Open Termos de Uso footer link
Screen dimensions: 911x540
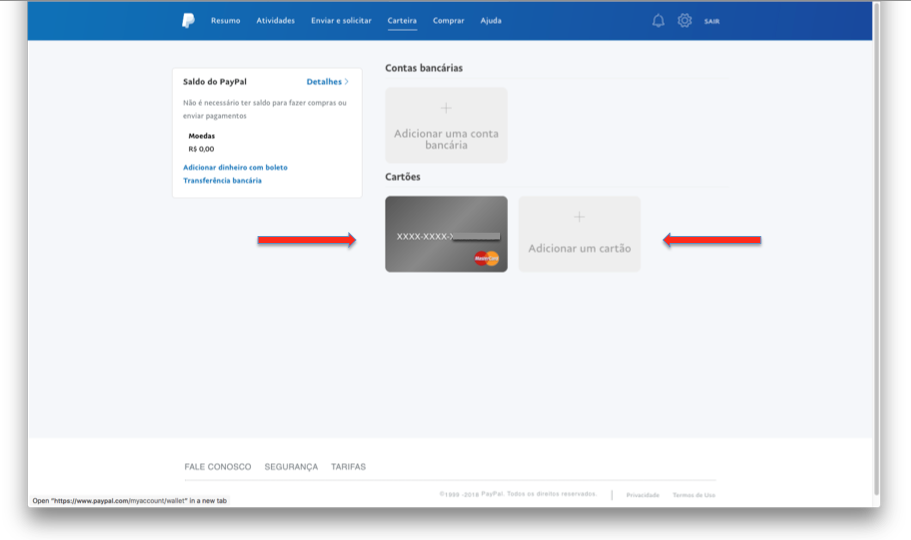tap(694, 495)
